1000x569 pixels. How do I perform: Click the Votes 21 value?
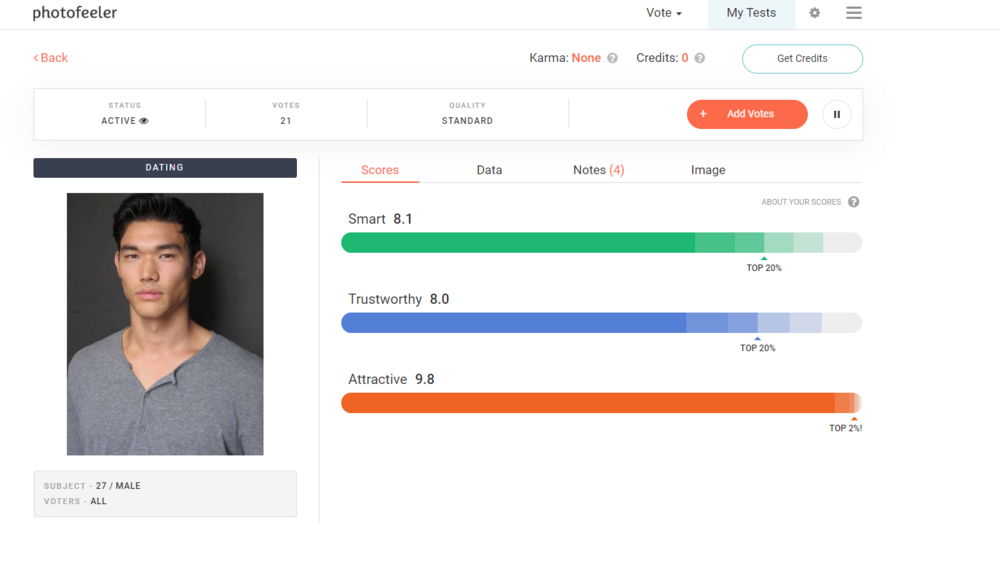[x=286, y=121]
